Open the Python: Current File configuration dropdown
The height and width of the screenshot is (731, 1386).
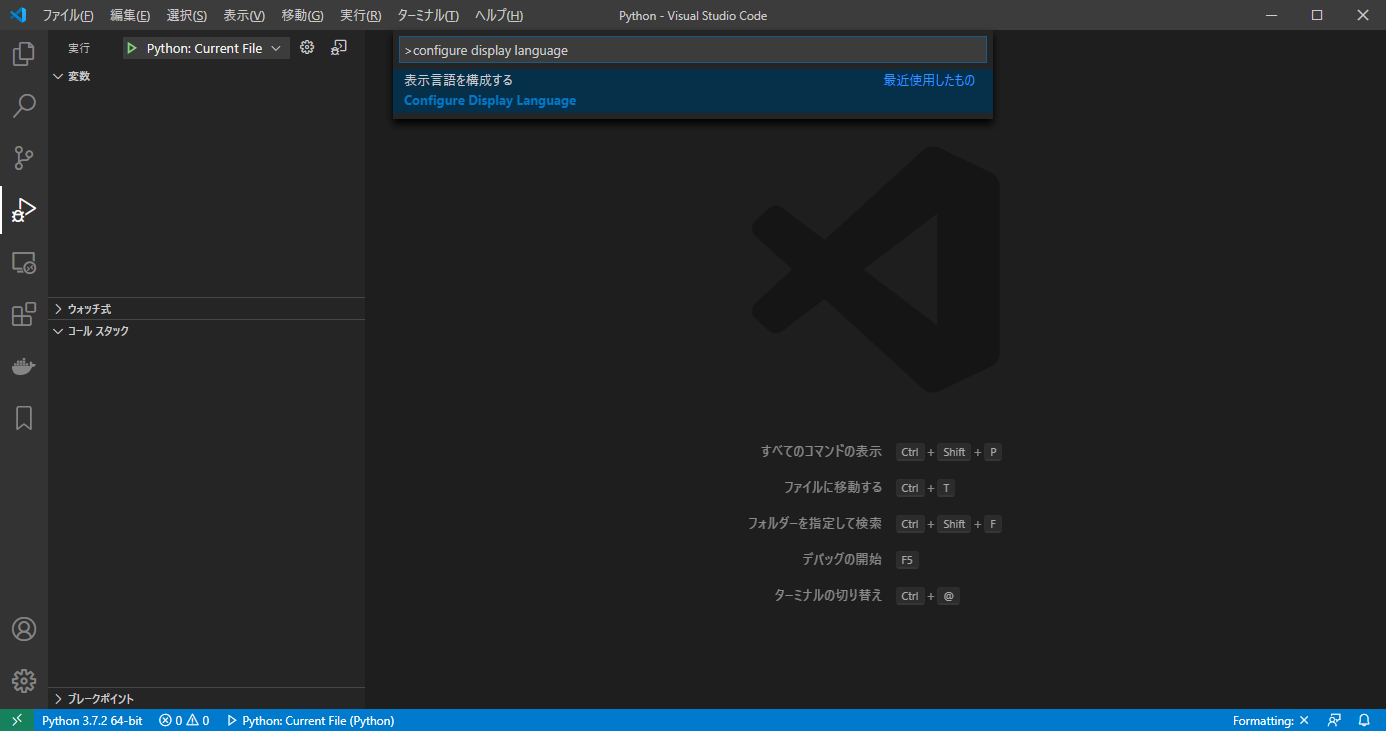[207, 48]
